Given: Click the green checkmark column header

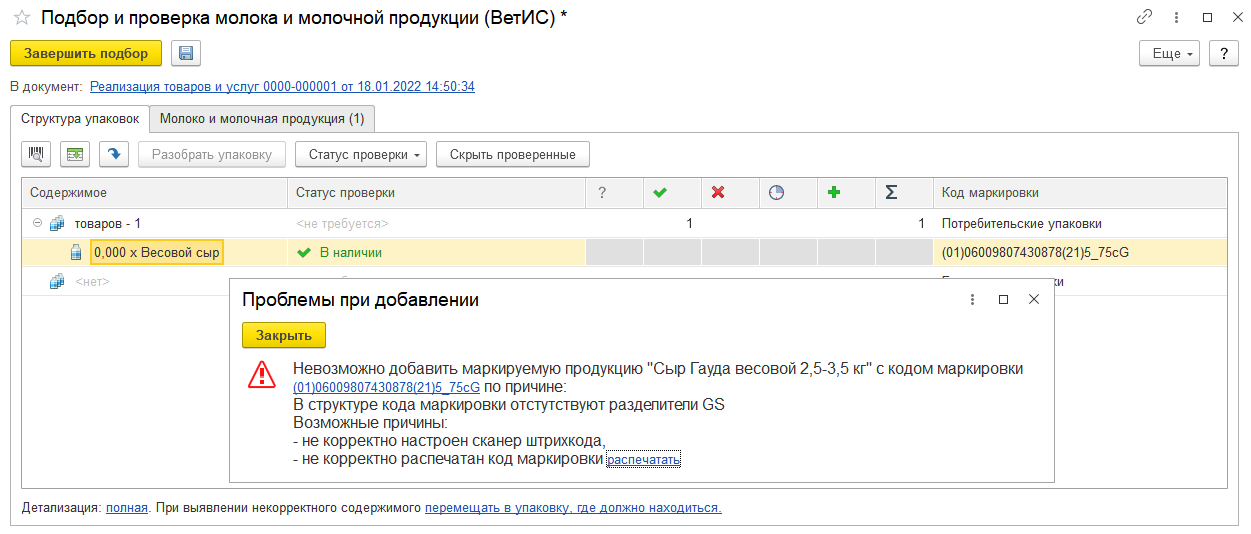Looking at the screenshot, I should point(660,193).
